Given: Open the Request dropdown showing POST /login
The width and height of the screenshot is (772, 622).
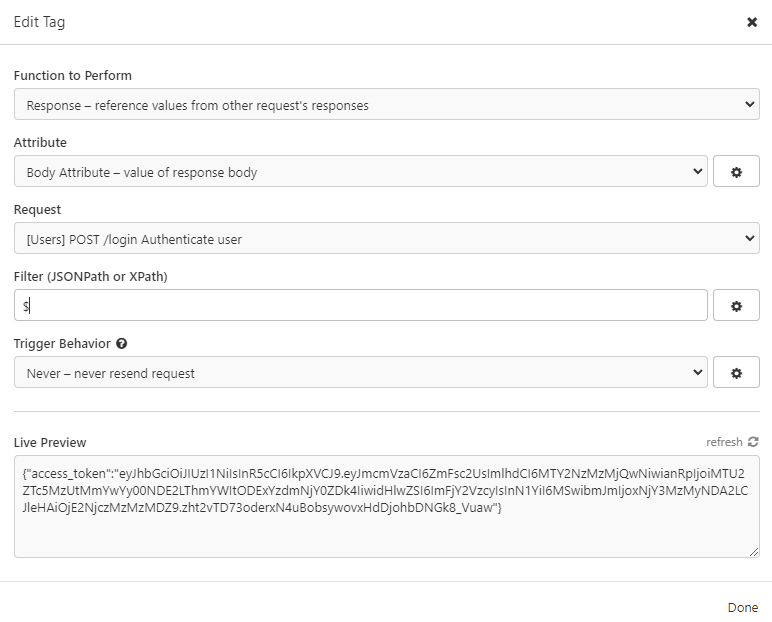Looking at the screenshot, I should point(386,238).
